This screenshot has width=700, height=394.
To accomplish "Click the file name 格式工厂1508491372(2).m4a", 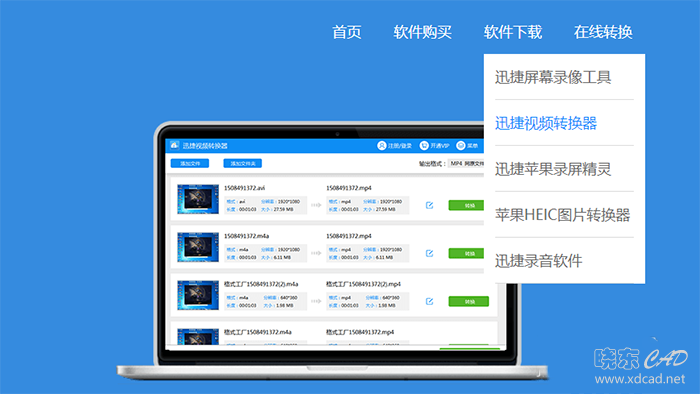I will [261, 284].
